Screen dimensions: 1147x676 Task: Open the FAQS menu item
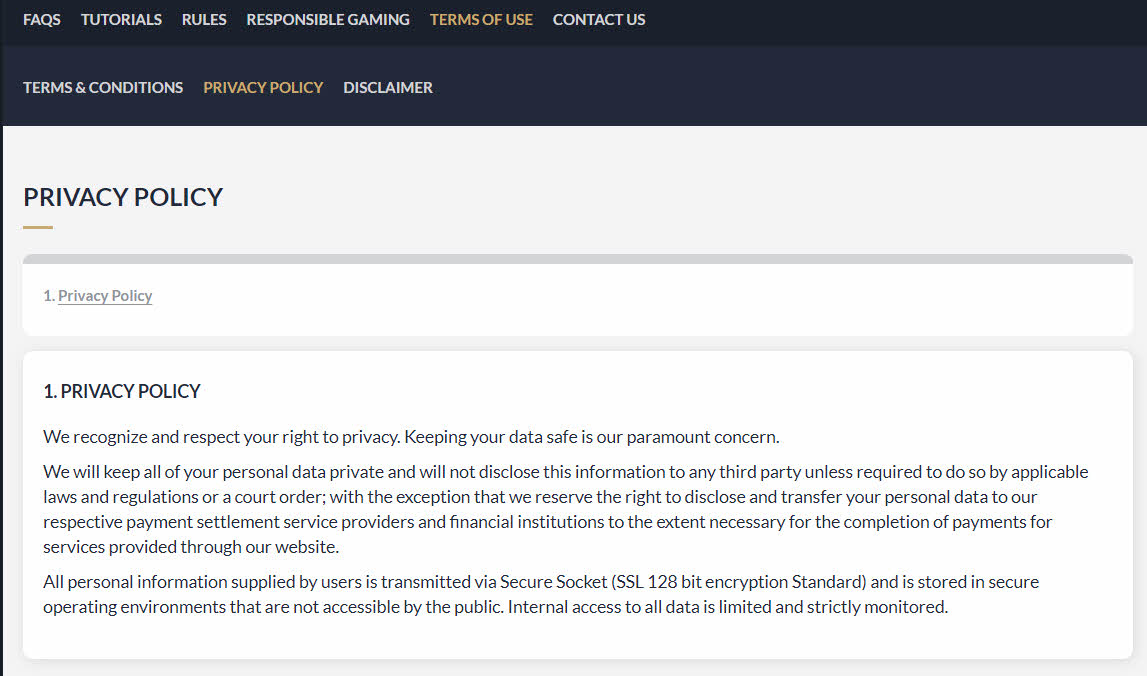(x=42, y=19)
